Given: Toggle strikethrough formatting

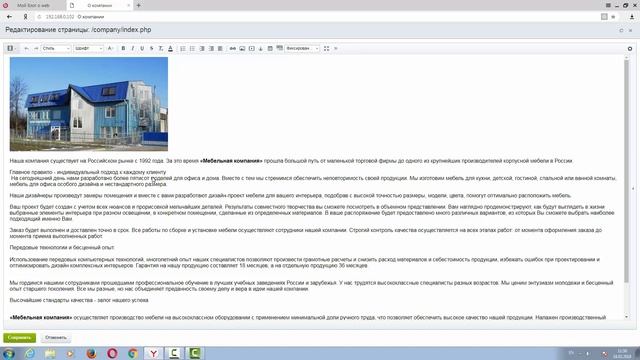Looking at the screenshot, I should [x=151, y=49].
